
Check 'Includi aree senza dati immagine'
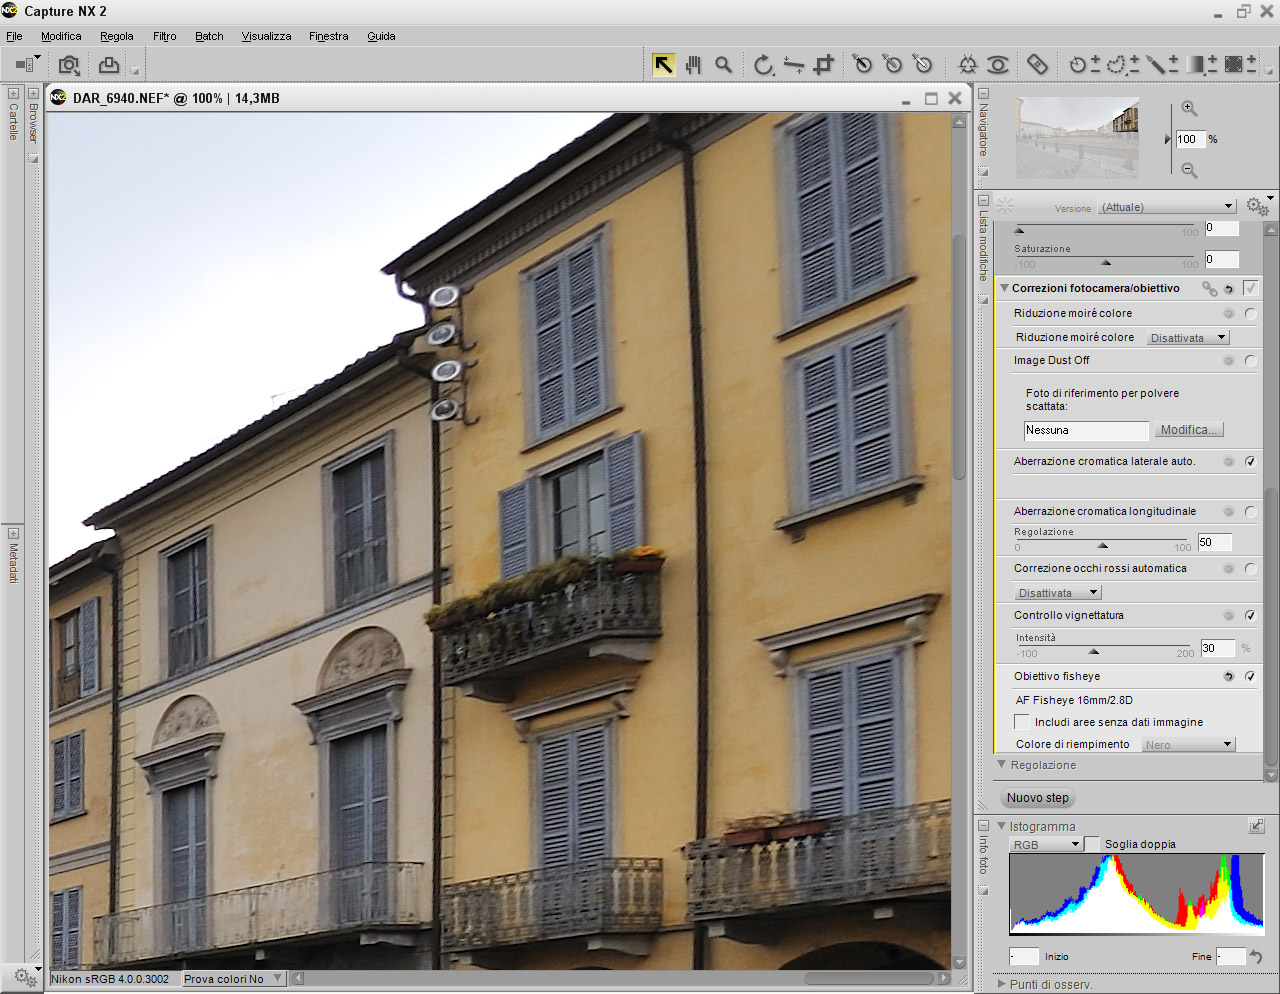1021,722
